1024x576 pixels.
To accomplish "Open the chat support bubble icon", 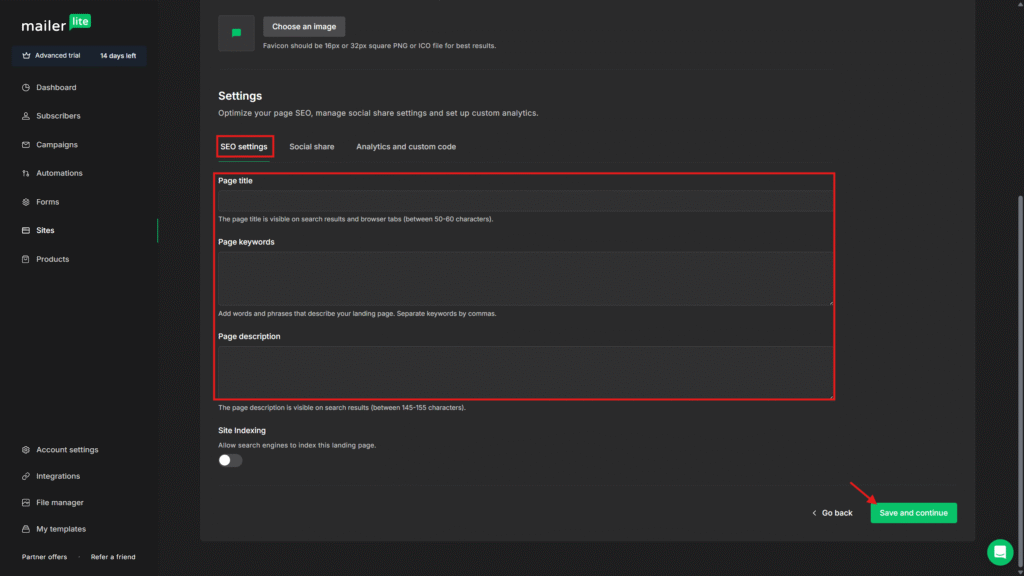I will [999, 552].
